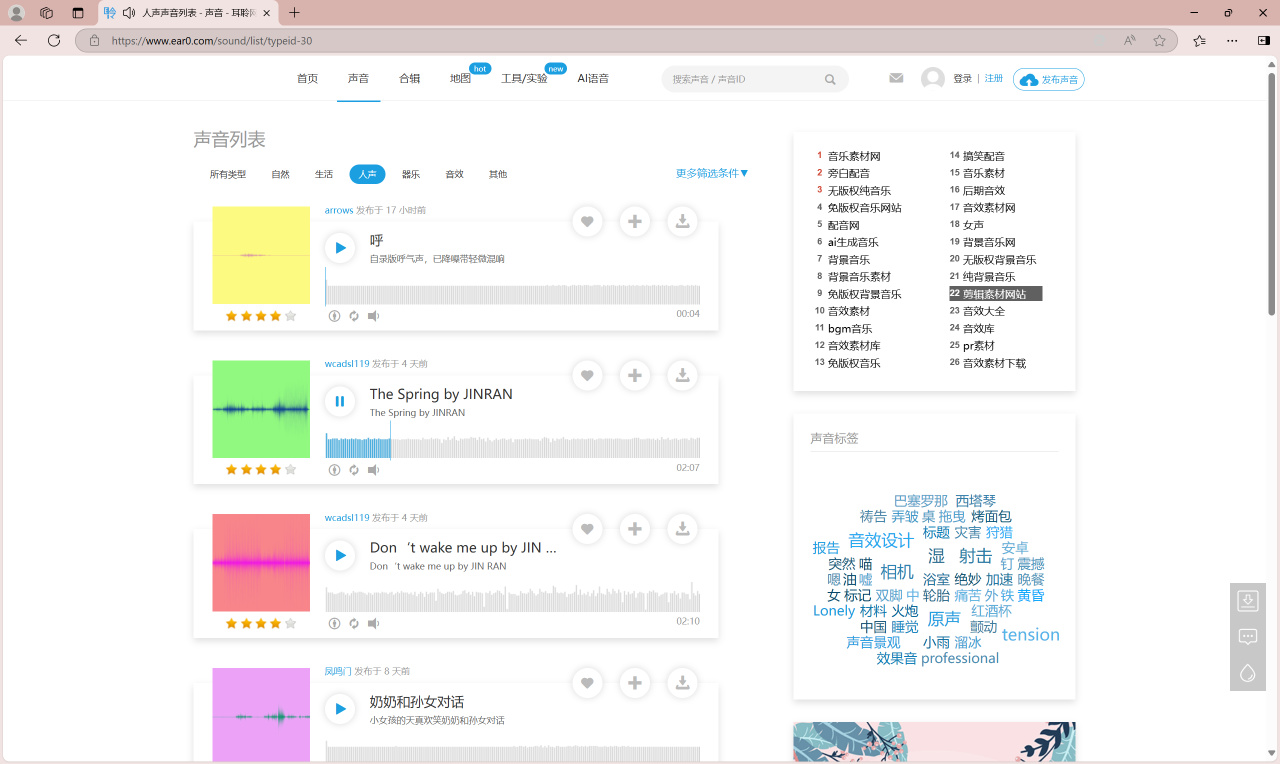Filter sounds by 生活 category
Viewport: 1280px width, 764px height.
point(324,174)
